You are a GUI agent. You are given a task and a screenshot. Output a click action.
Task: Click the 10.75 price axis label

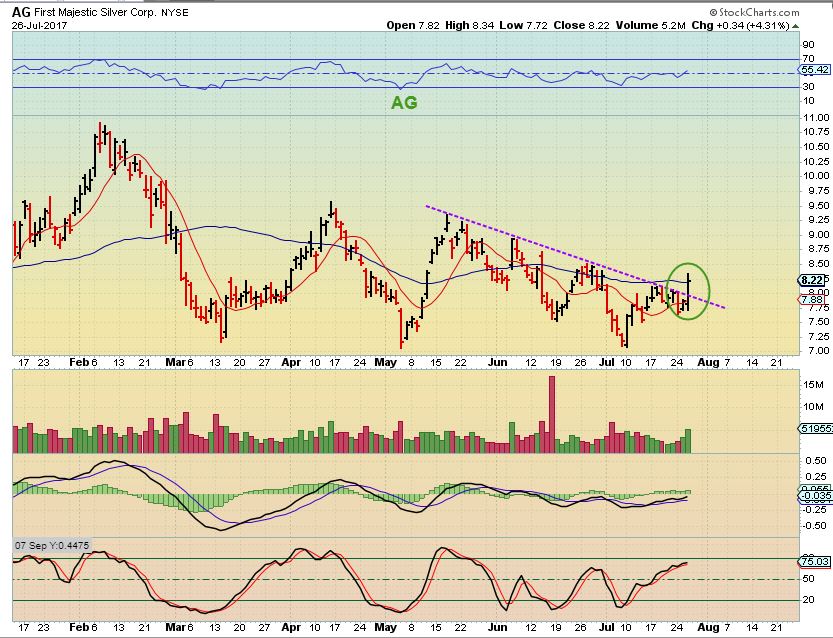point(817,132)
